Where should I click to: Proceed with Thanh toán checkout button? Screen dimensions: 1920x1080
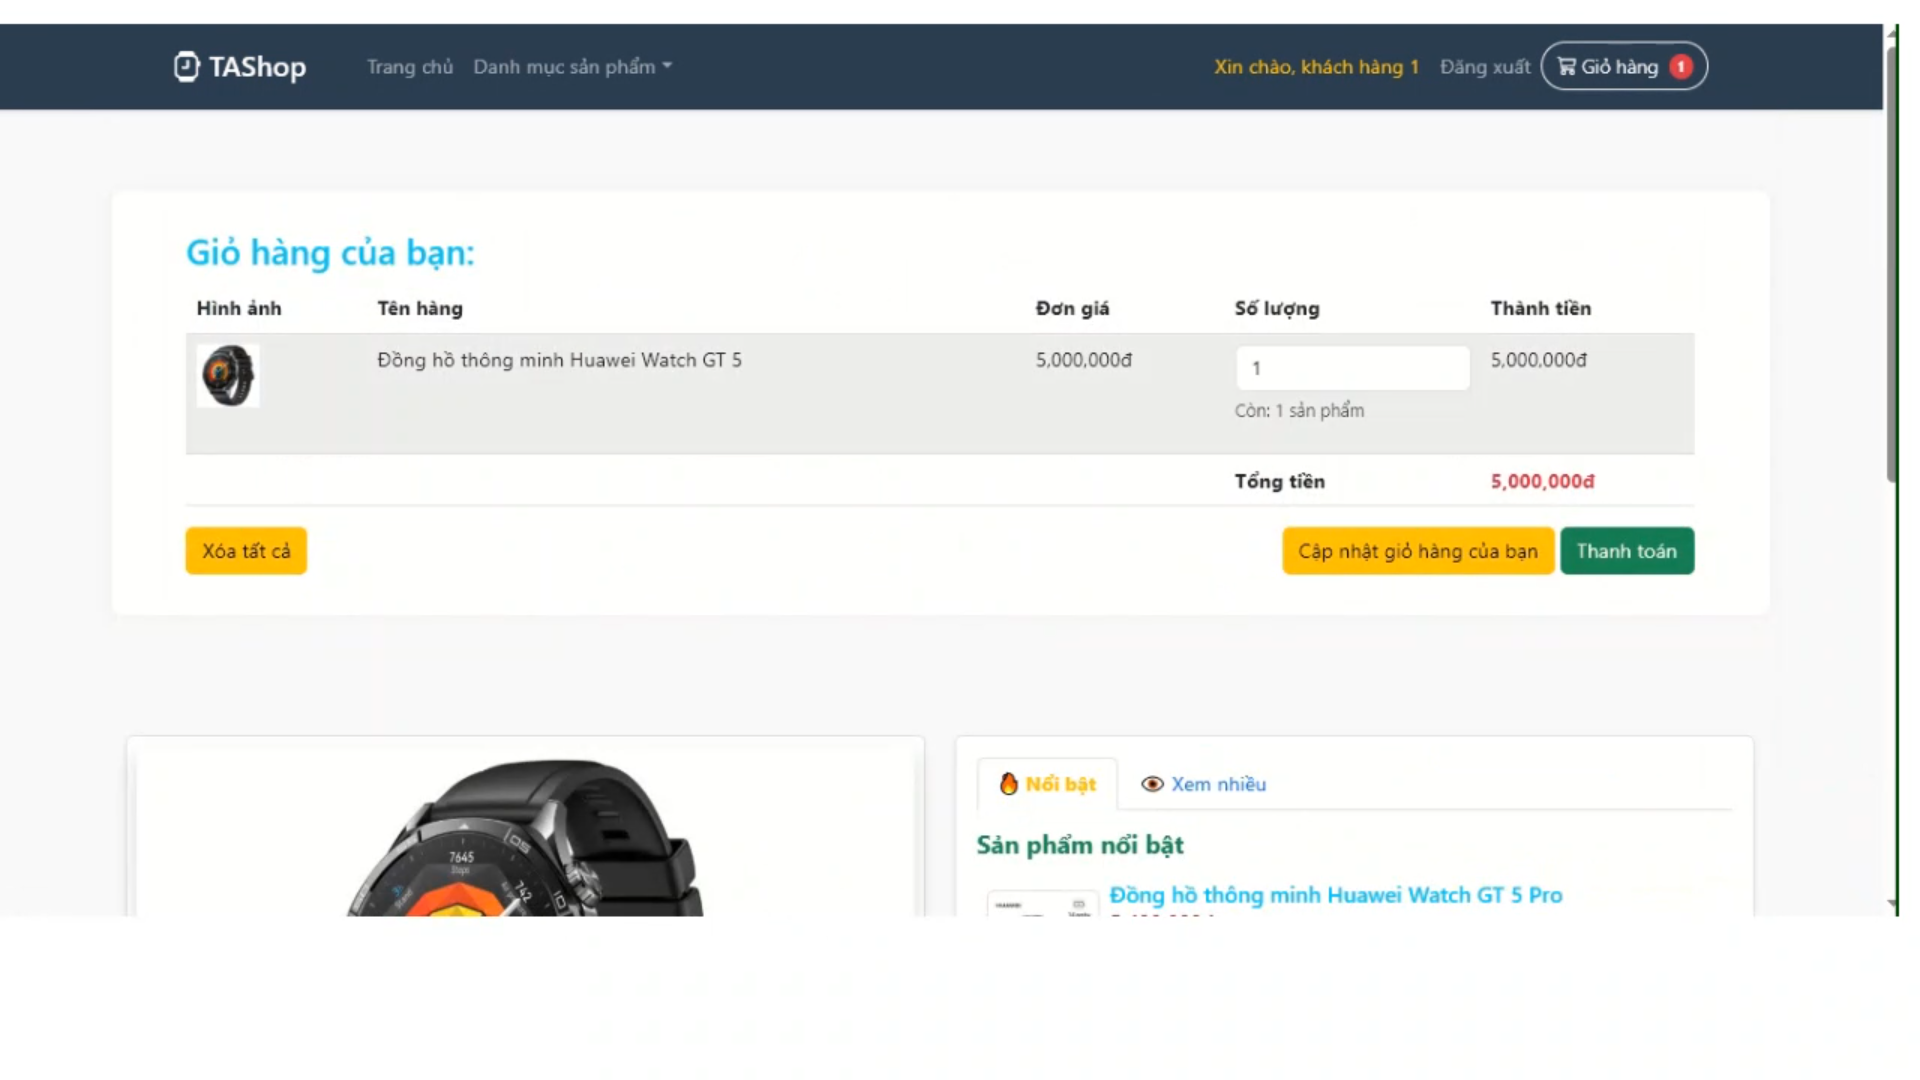pyautogui.click(x=1627, y=551)
